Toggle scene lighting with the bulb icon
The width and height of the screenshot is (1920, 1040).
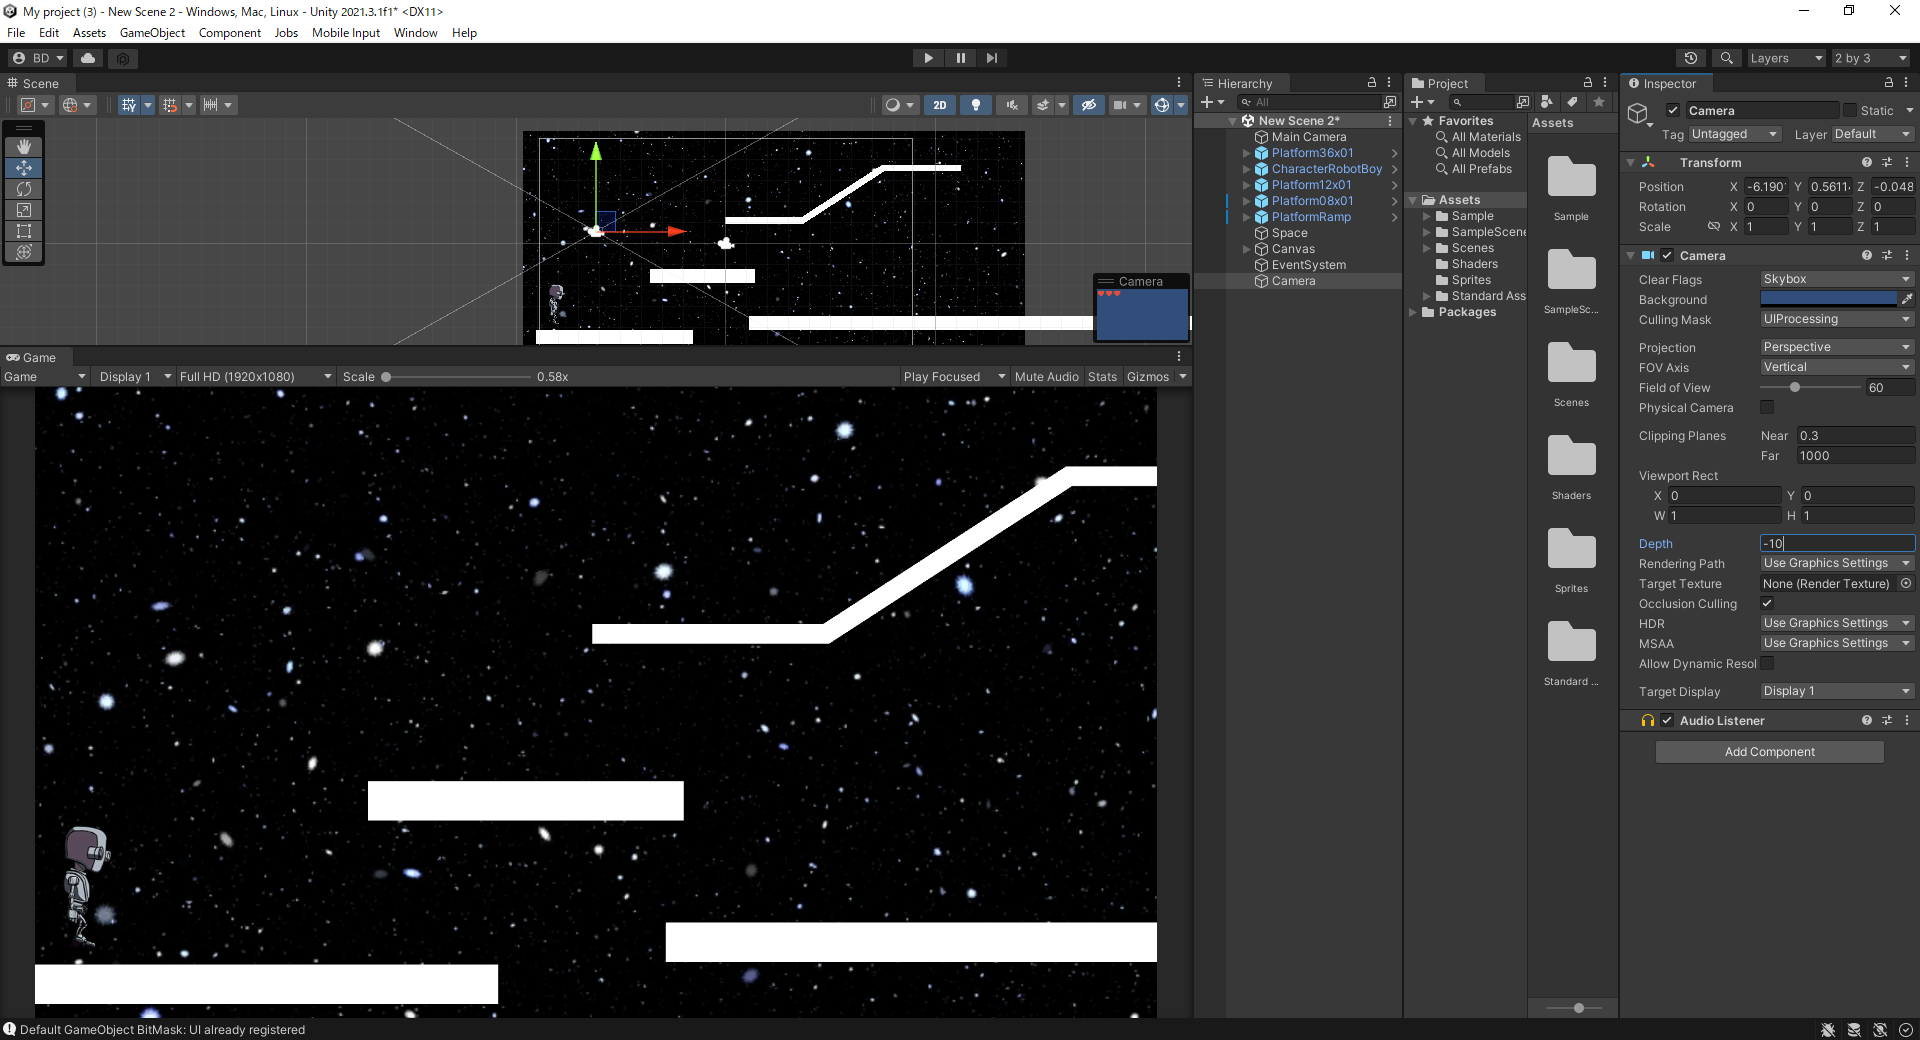pos(975,105)
